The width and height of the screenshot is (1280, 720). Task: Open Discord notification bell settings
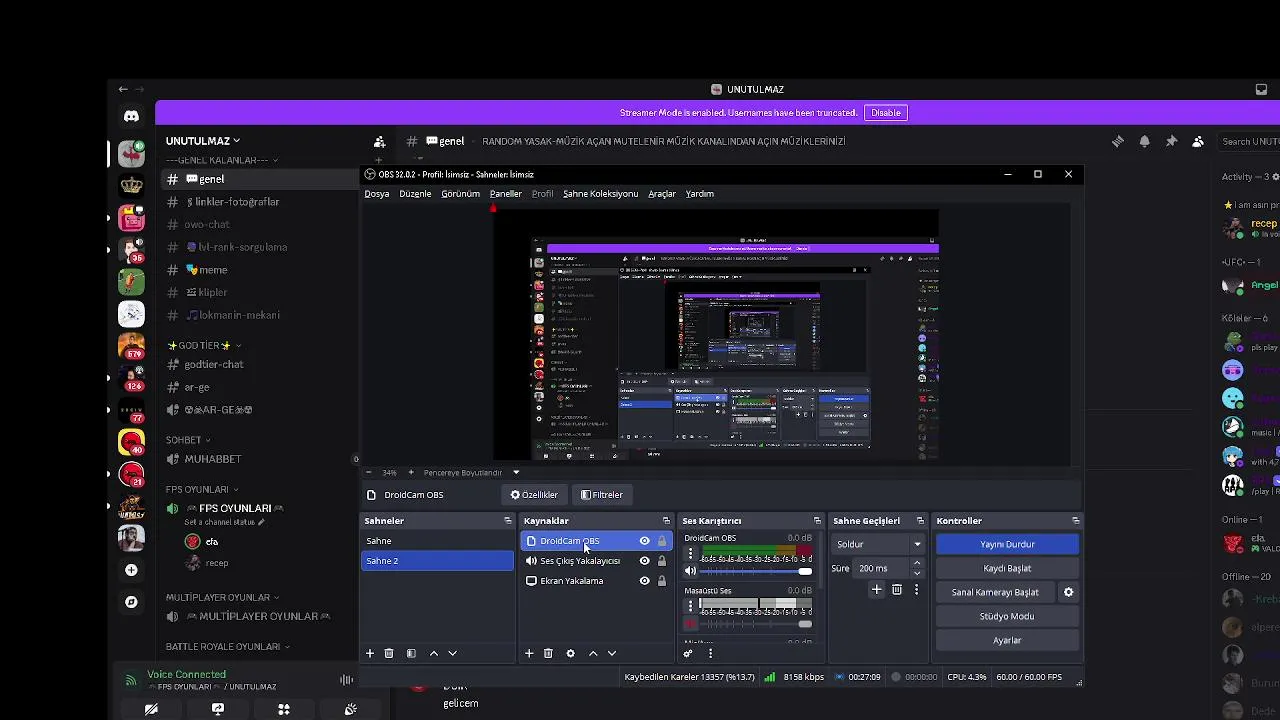pyautogui.click(x=1144, y=141)
